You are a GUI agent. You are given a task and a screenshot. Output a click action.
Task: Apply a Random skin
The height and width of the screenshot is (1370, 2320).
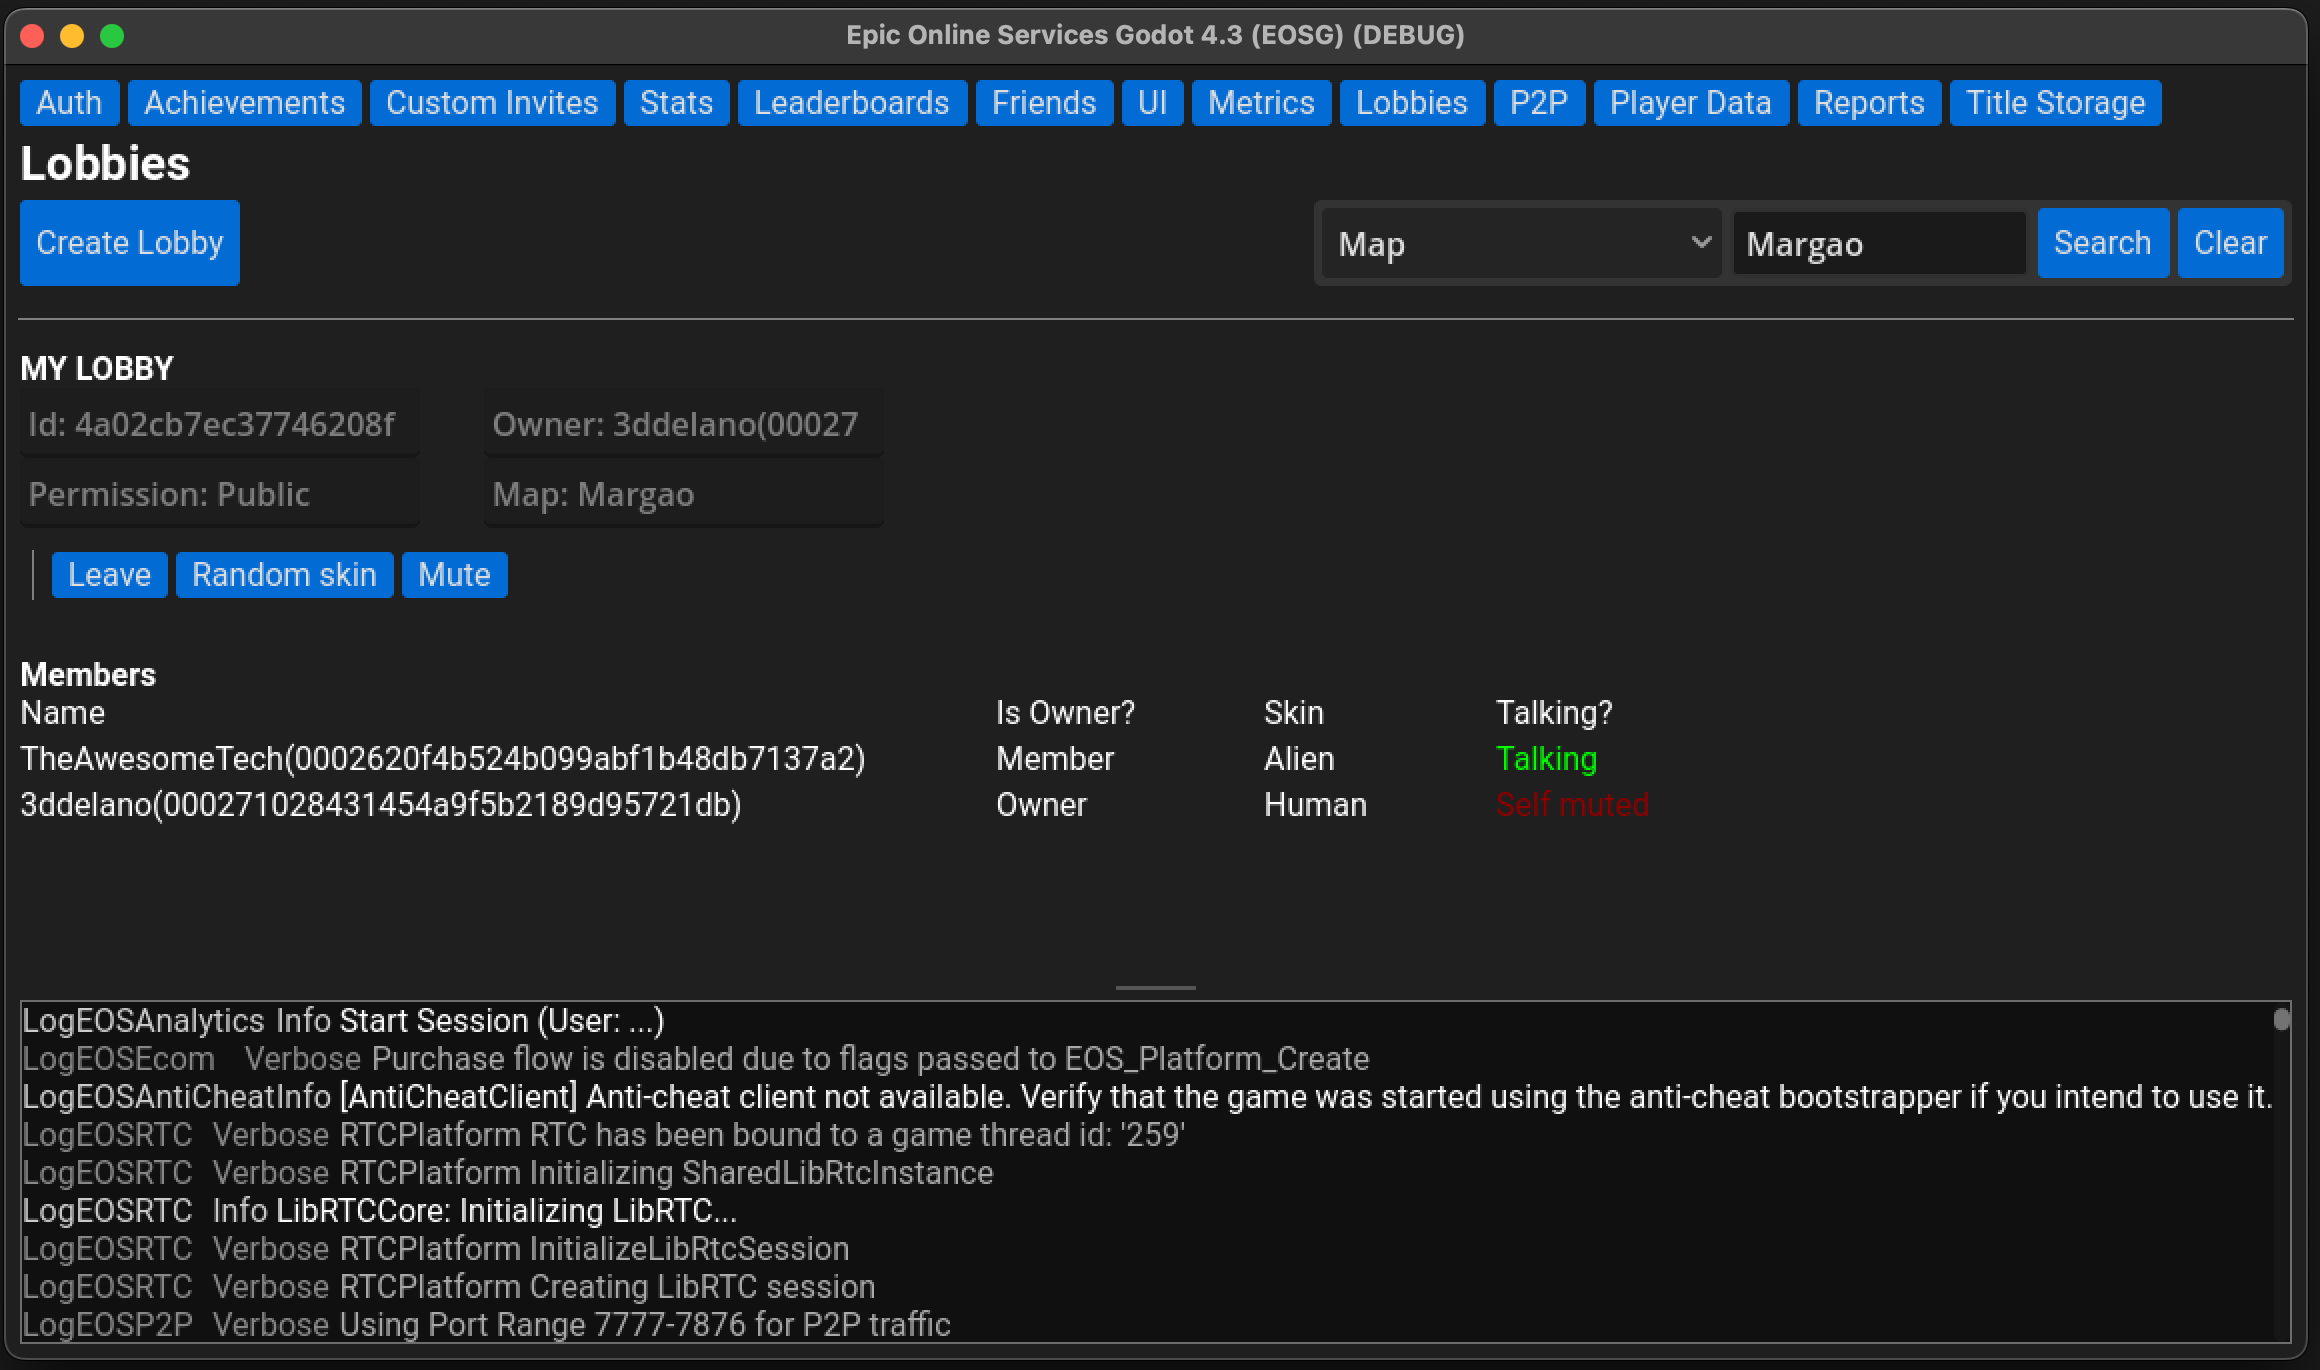[284, 575]
